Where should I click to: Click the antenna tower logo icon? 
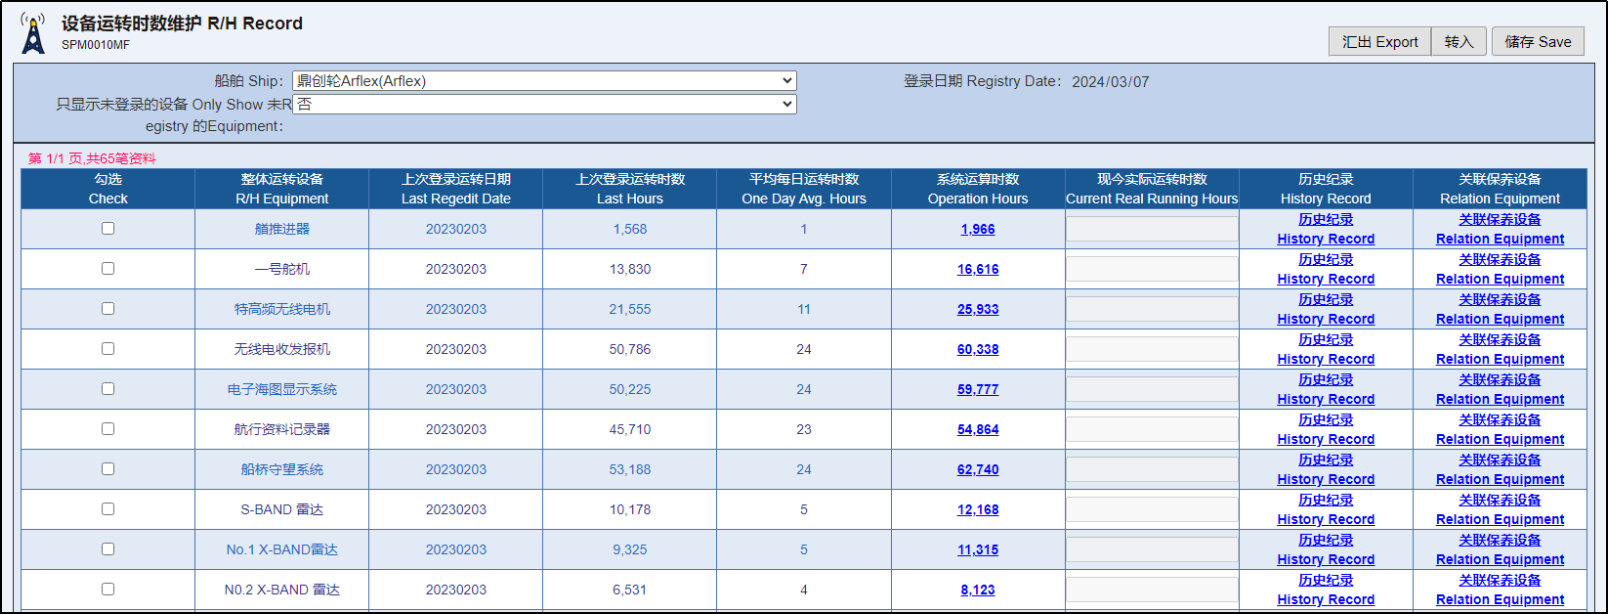(33, 34)
